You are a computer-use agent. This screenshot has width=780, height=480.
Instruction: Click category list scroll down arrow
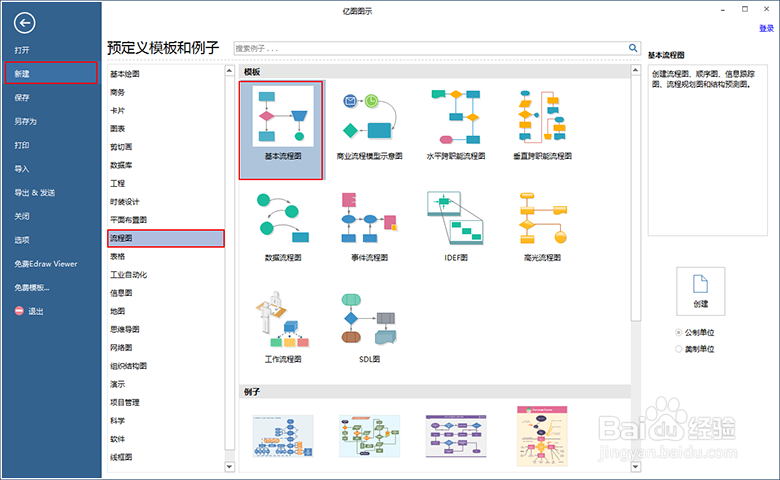(229, 467)
